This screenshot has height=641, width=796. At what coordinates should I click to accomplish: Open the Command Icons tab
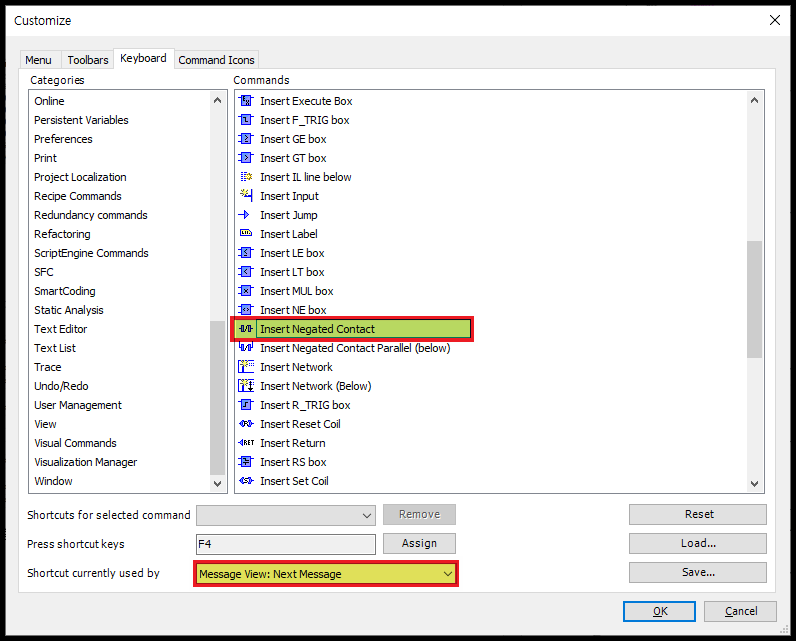[x=216, y=60]
